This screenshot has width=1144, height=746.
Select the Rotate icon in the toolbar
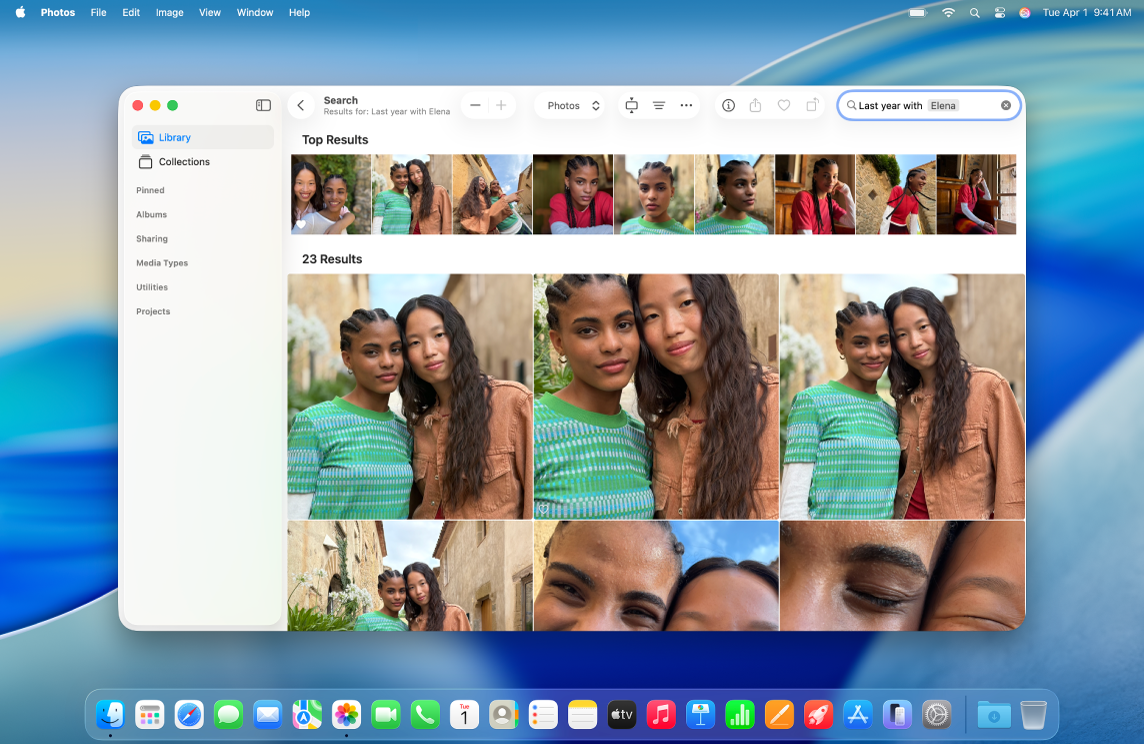pyautogui.click(x=810, y=105)
